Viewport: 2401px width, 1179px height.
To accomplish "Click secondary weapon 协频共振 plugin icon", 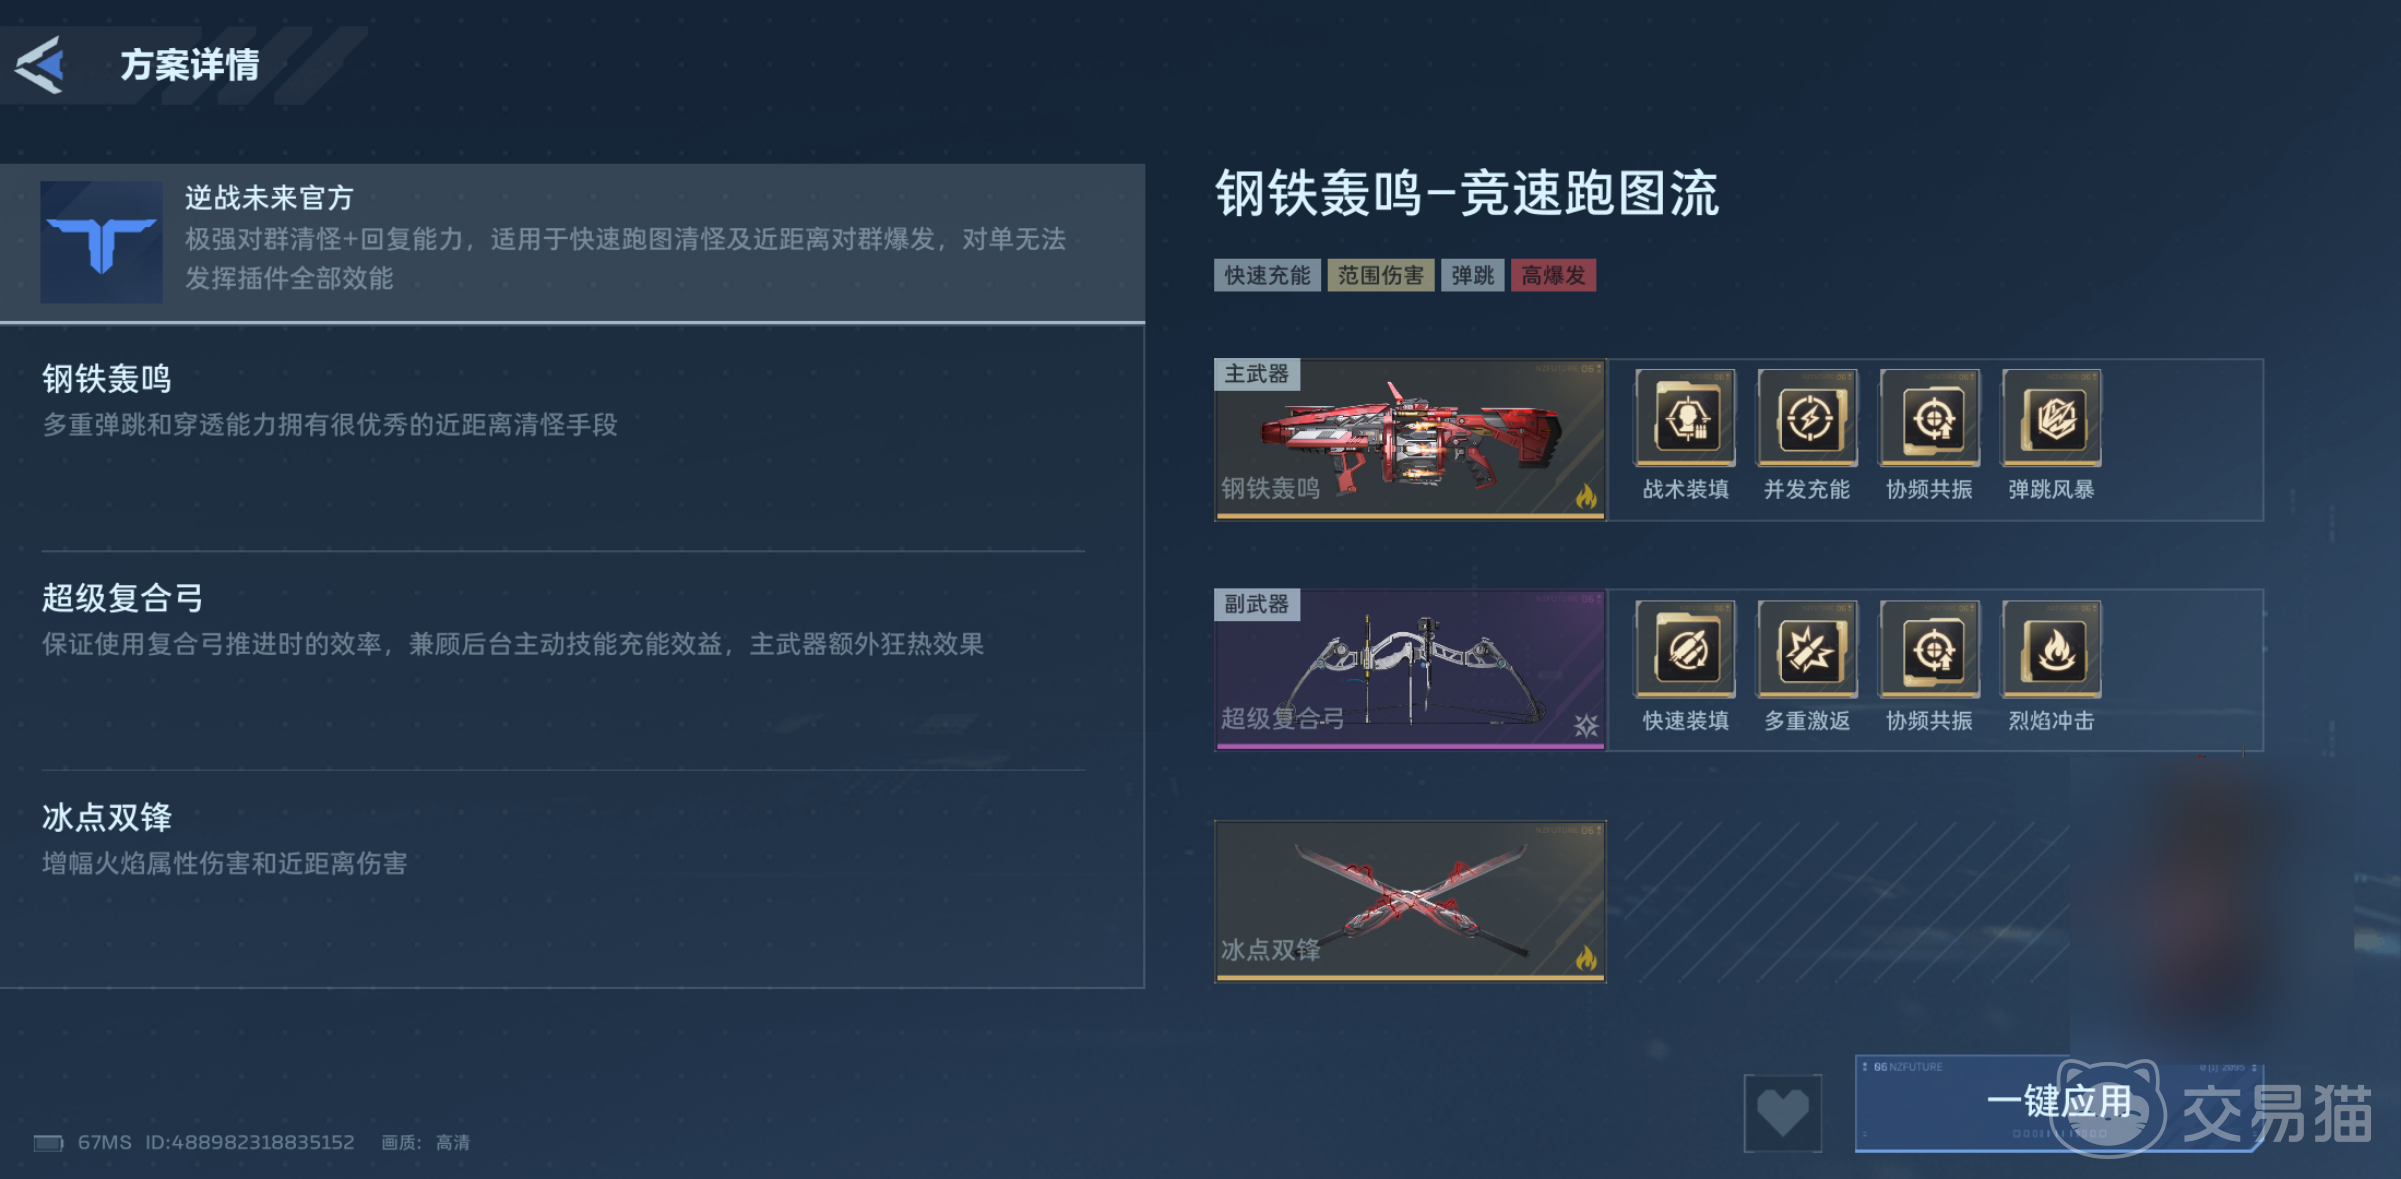I will tap(1929, 650).
